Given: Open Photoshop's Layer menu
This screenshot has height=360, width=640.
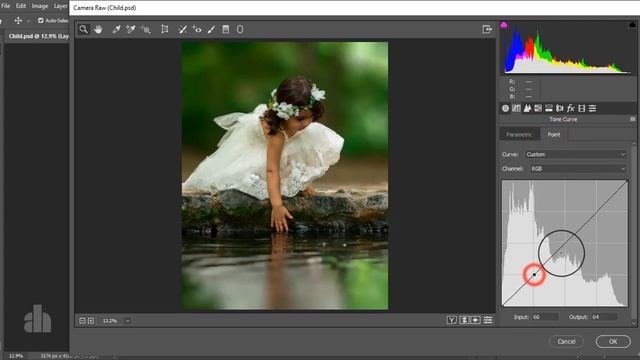Looking at the screenshot, I should coord(61,6).
